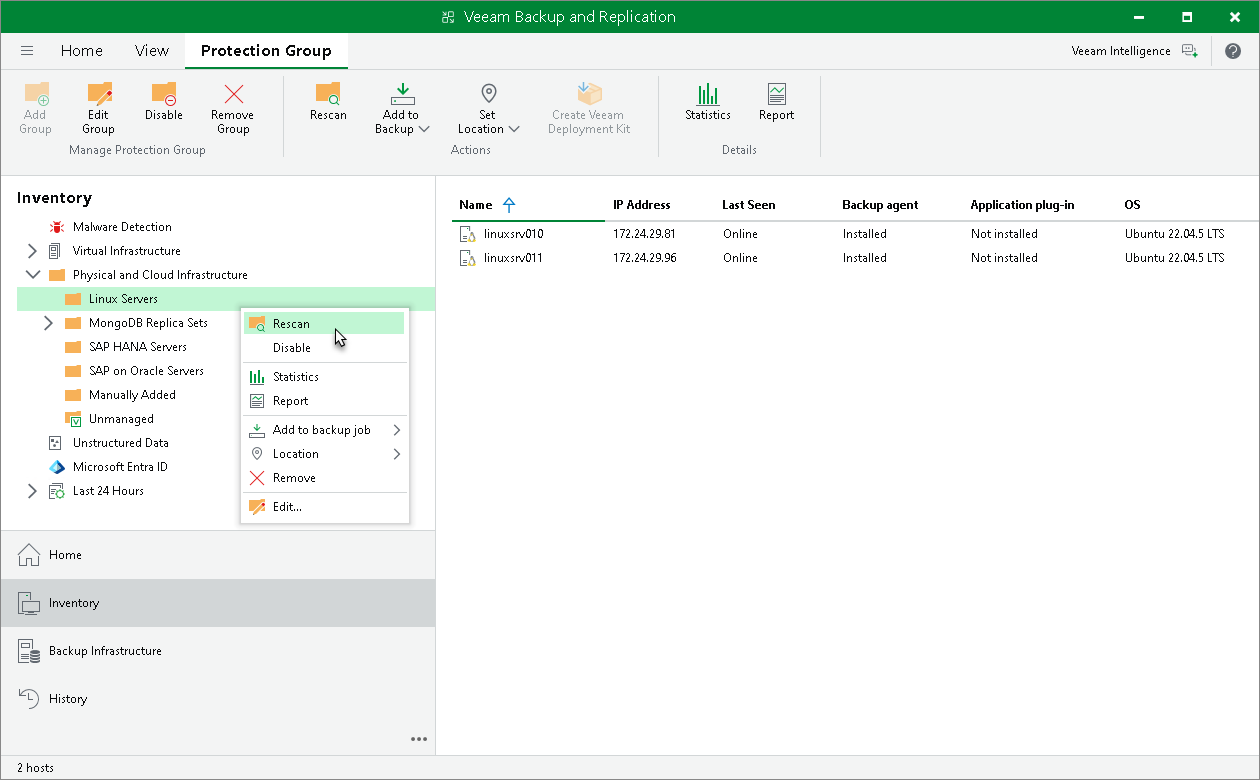Viewport: 1260px width, 780px height.
Task: Open the Inventory view button
Action: pos(218,603)
